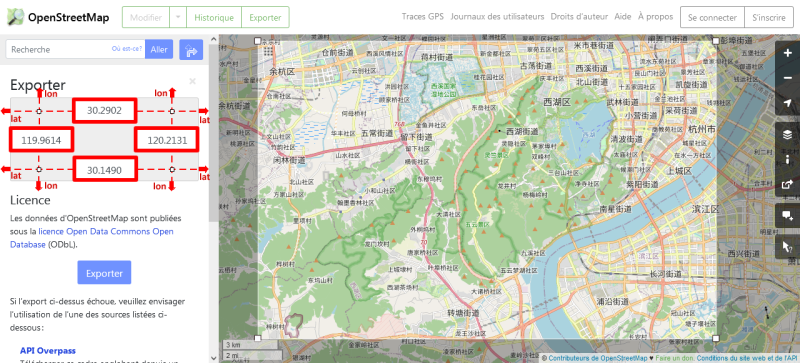This screenshot has width=800, height=363.
Task: Open the Modifier dropdown arrow
Action: click(178, 17)
